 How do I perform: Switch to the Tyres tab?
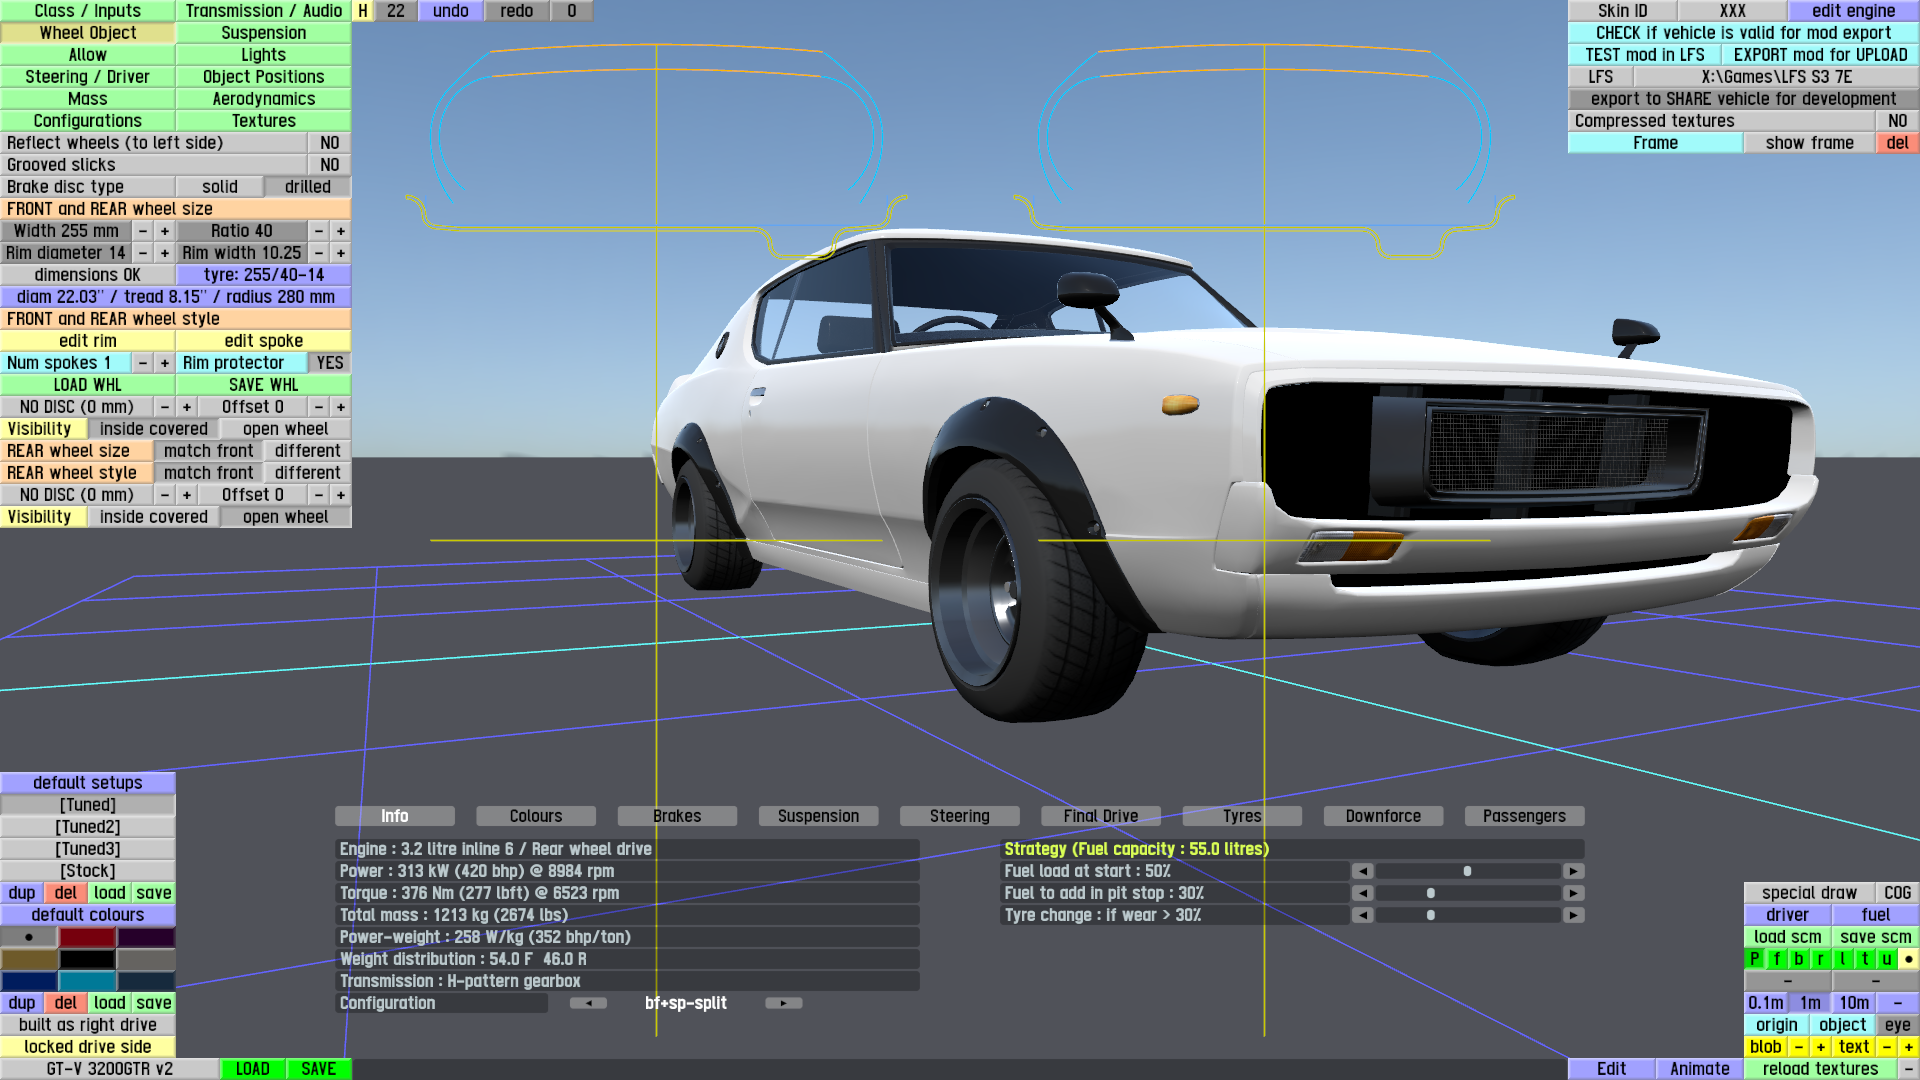coord(1241,816)
